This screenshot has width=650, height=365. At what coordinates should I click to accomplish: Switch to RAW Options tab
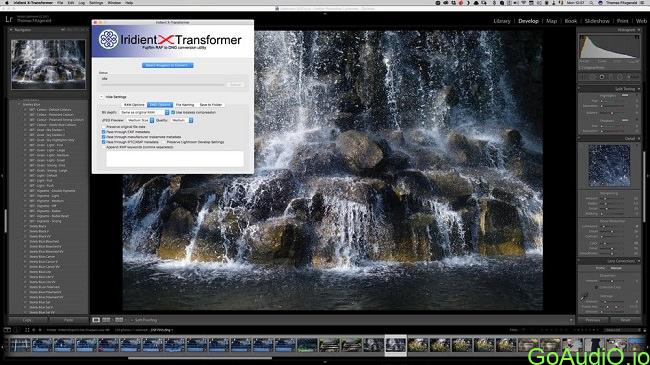coord(134,105)
